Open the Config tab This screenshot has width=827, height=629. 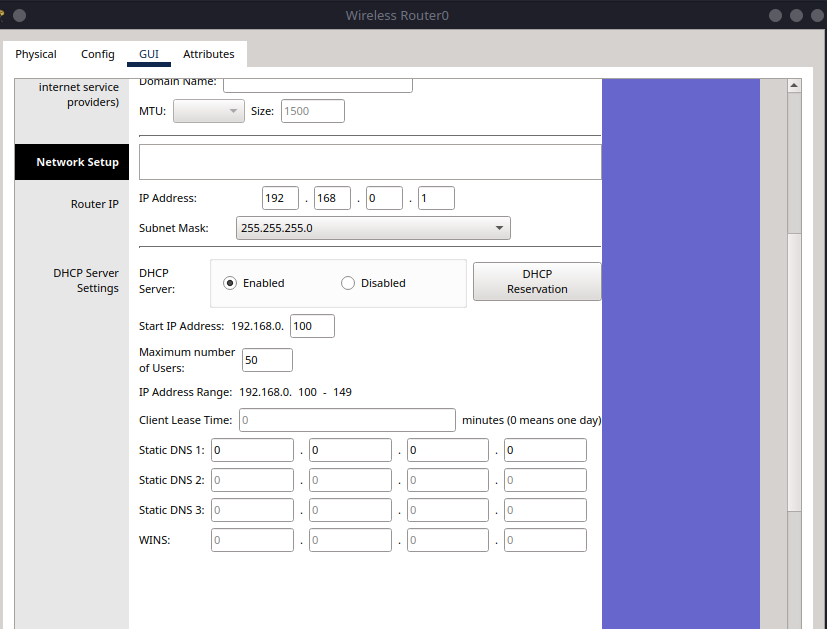[98, 54]
